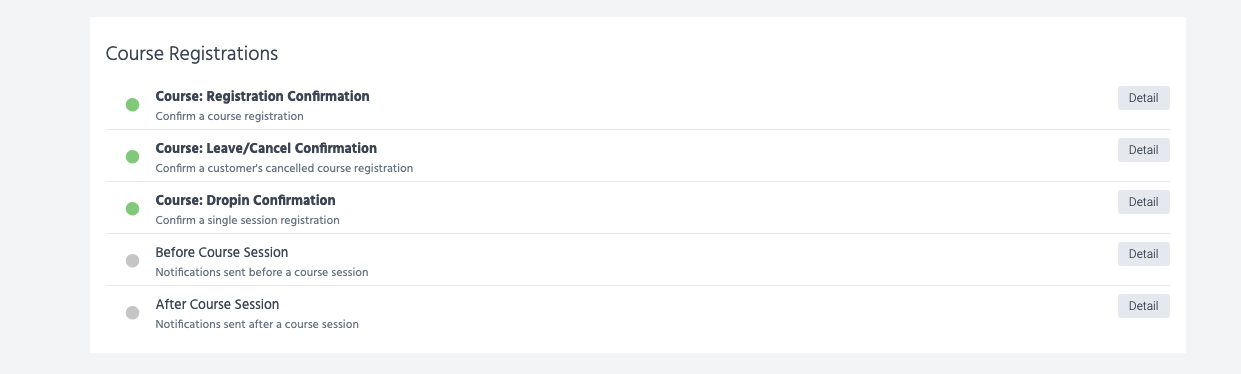The height and width of the screenshot is (374, 1241).
Task: Open Detail for Before Course Session
Action: click(x=1143, y=254)
